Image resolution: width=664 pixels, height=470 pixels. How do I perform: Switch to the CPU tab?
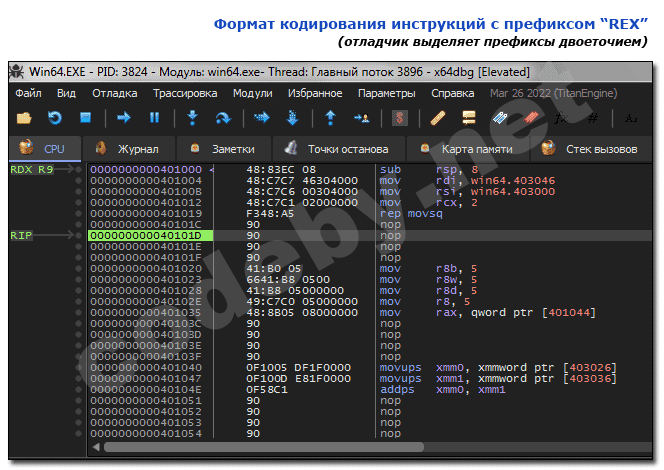pos(45,149)
